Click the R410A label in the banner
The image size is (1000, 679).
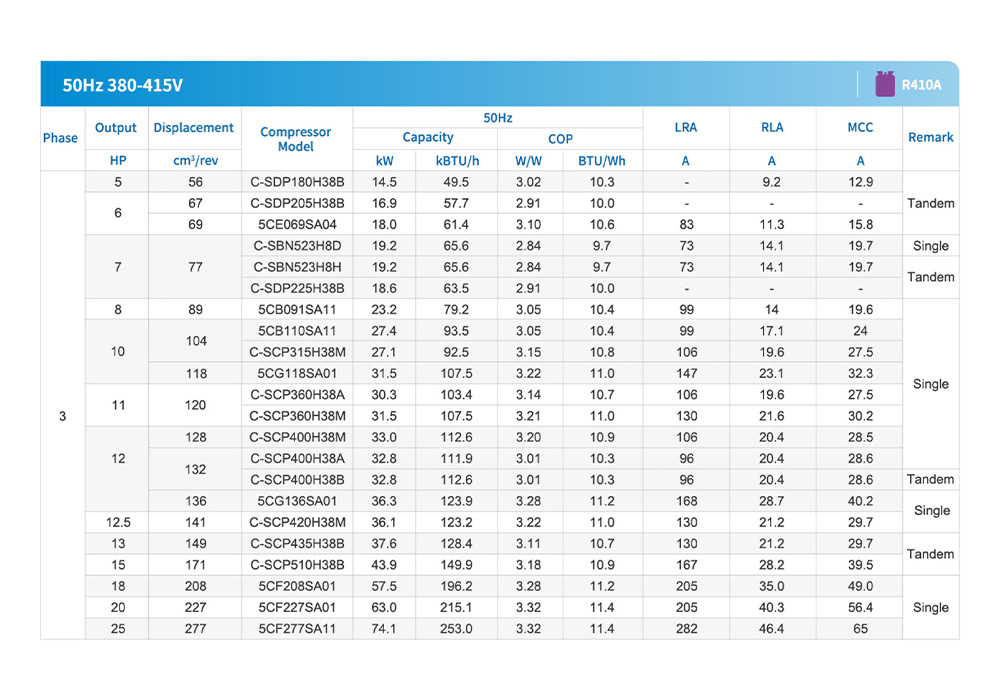[x=921, y=85]
